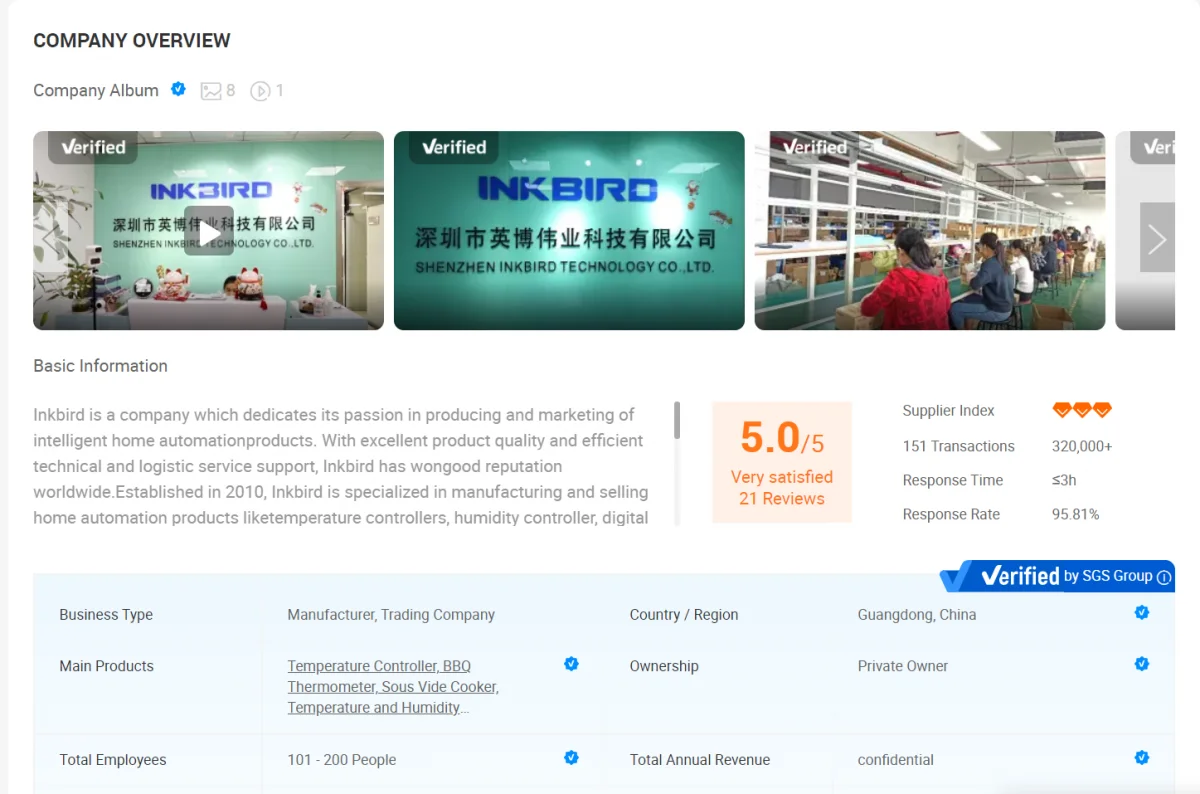This screenshot has width=1200, height=794.
Task: Open the Inkbird logo sign thumbnail
Action: click(569, 230)
